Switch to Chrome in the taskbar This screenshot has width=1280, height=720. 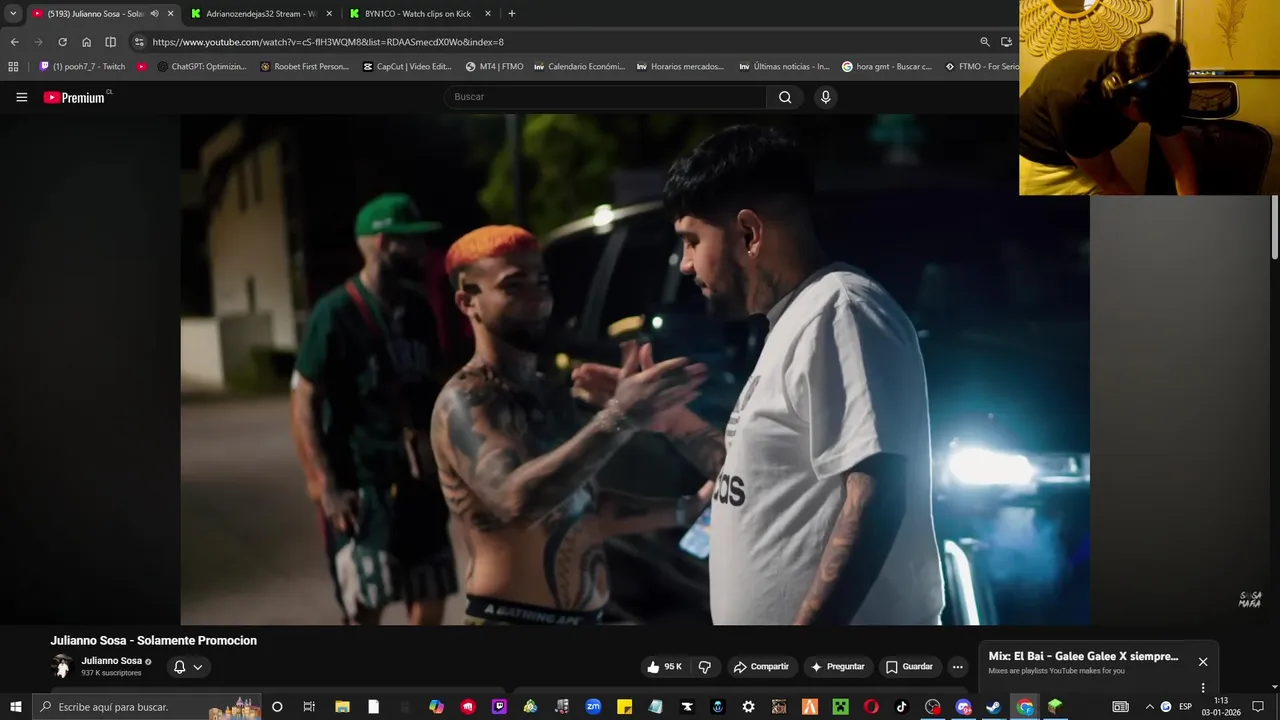pos(1025,707)
